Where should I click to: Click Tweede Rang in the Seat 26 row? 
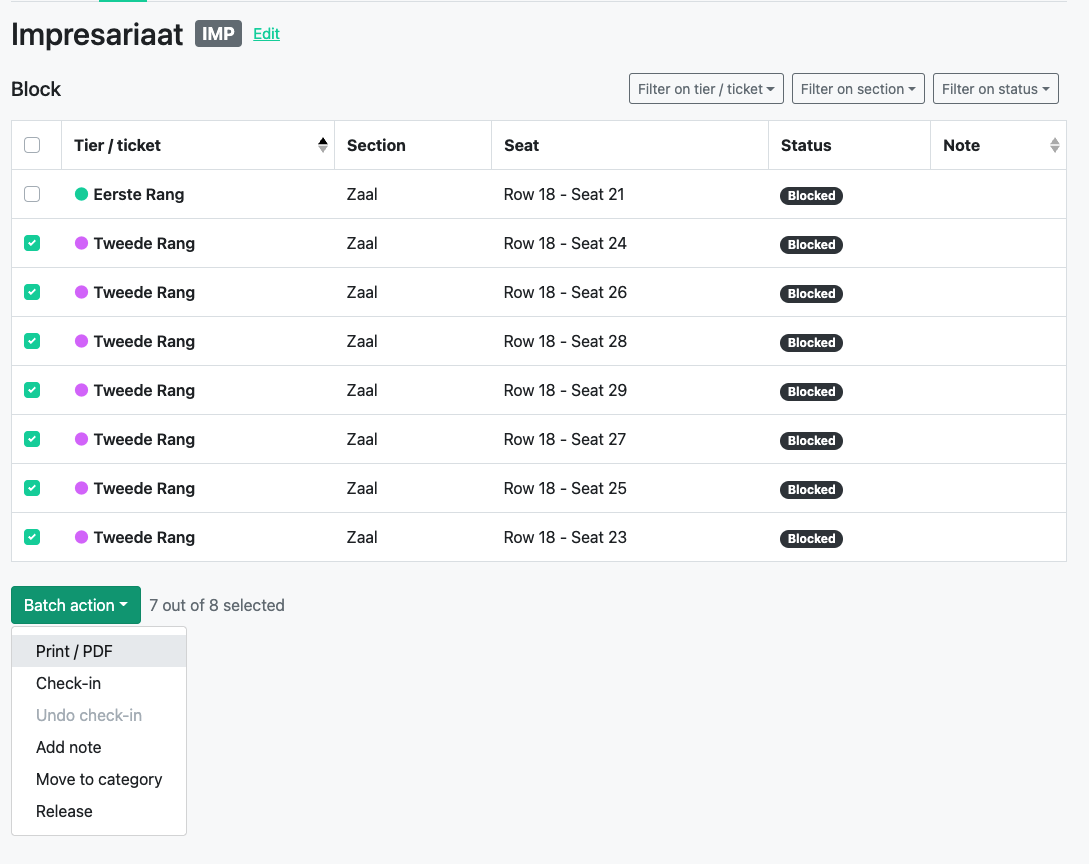pos(144,292)
